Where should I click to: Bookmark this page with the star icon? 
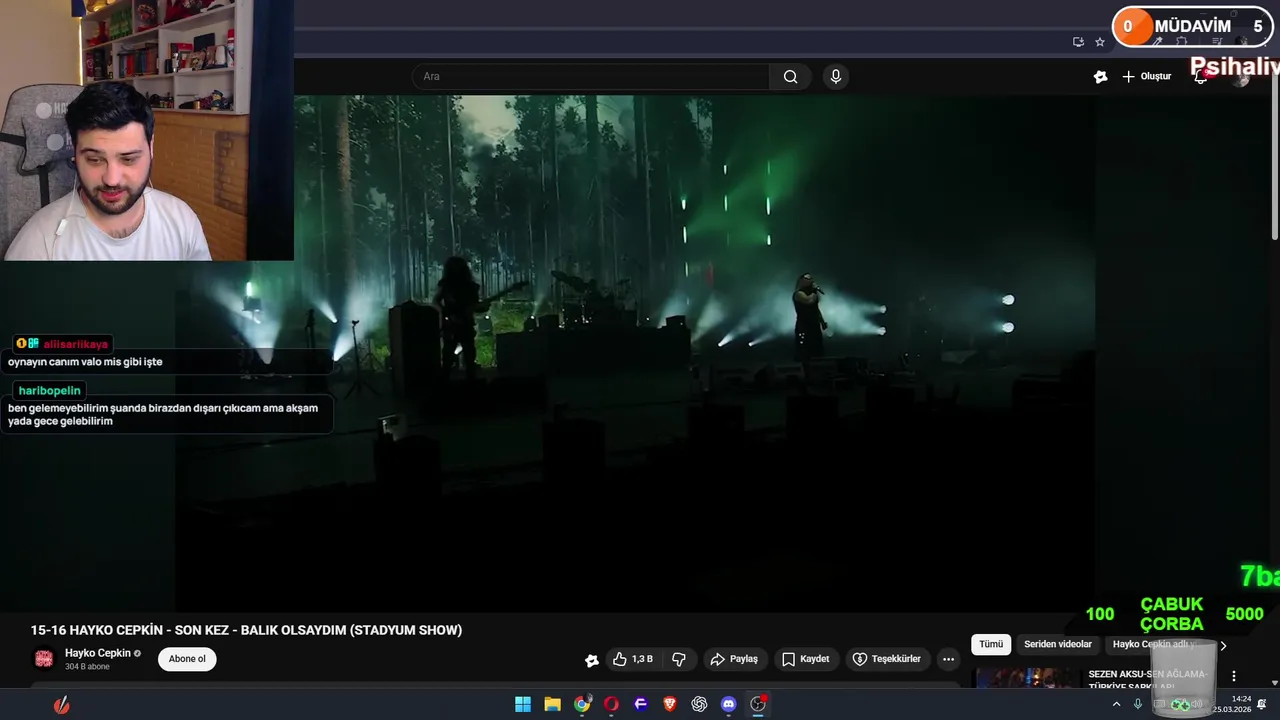coord(1100,42)
